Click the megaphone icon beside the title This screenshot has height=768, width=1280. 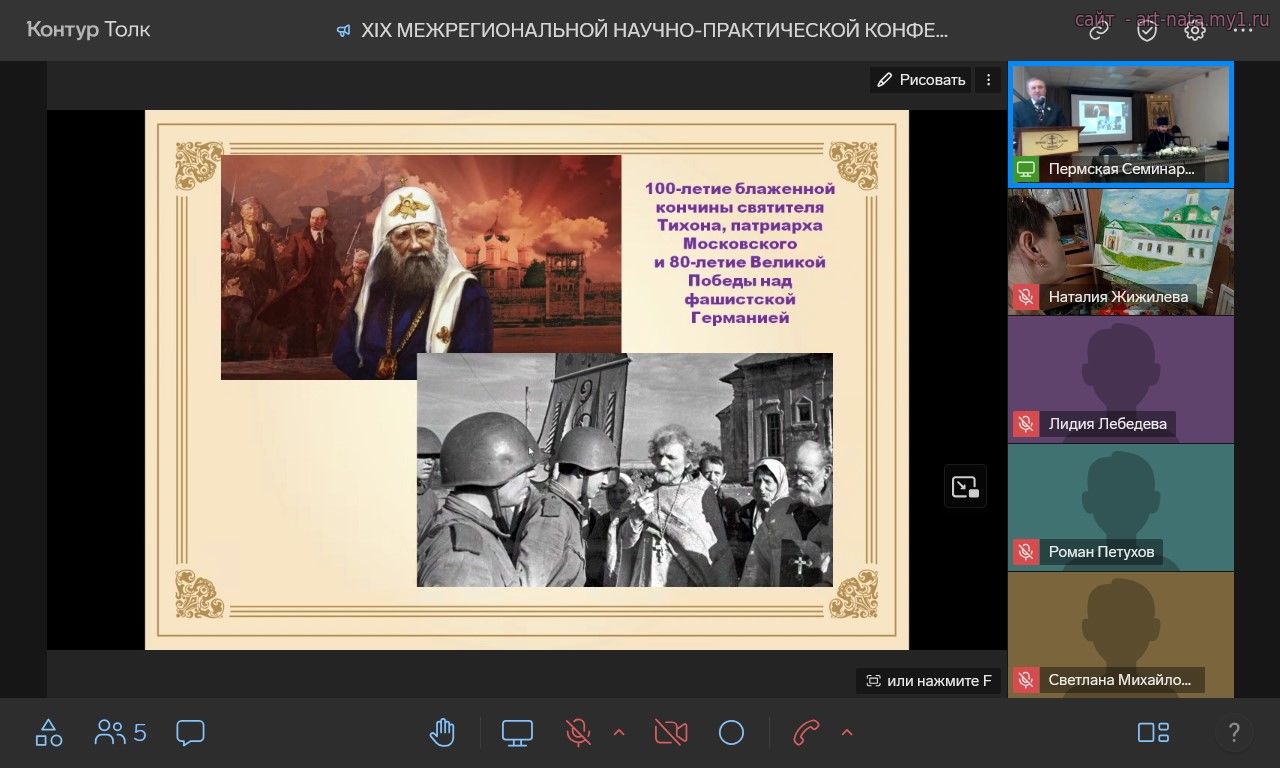coord(343,31)
